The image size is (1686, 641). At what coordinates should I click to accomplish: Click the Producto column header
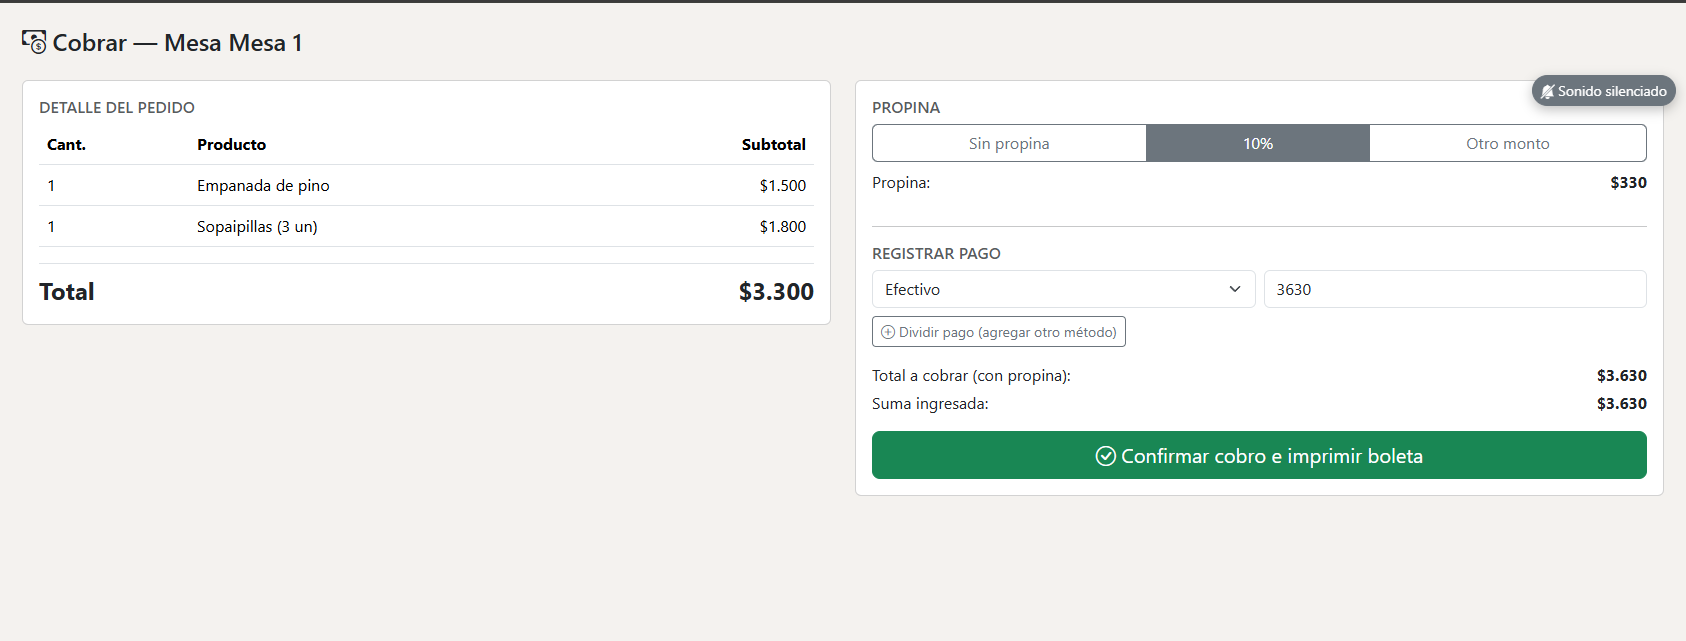click(231, 144)
